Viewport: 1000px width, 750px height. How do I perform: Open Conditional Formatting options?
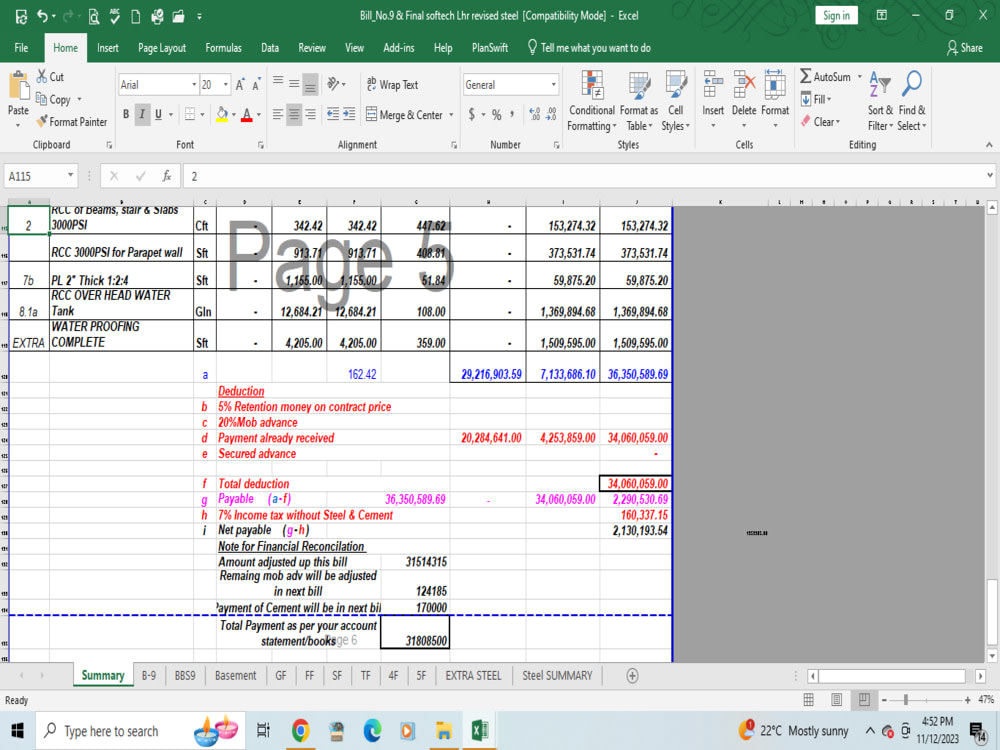point(591,98)
